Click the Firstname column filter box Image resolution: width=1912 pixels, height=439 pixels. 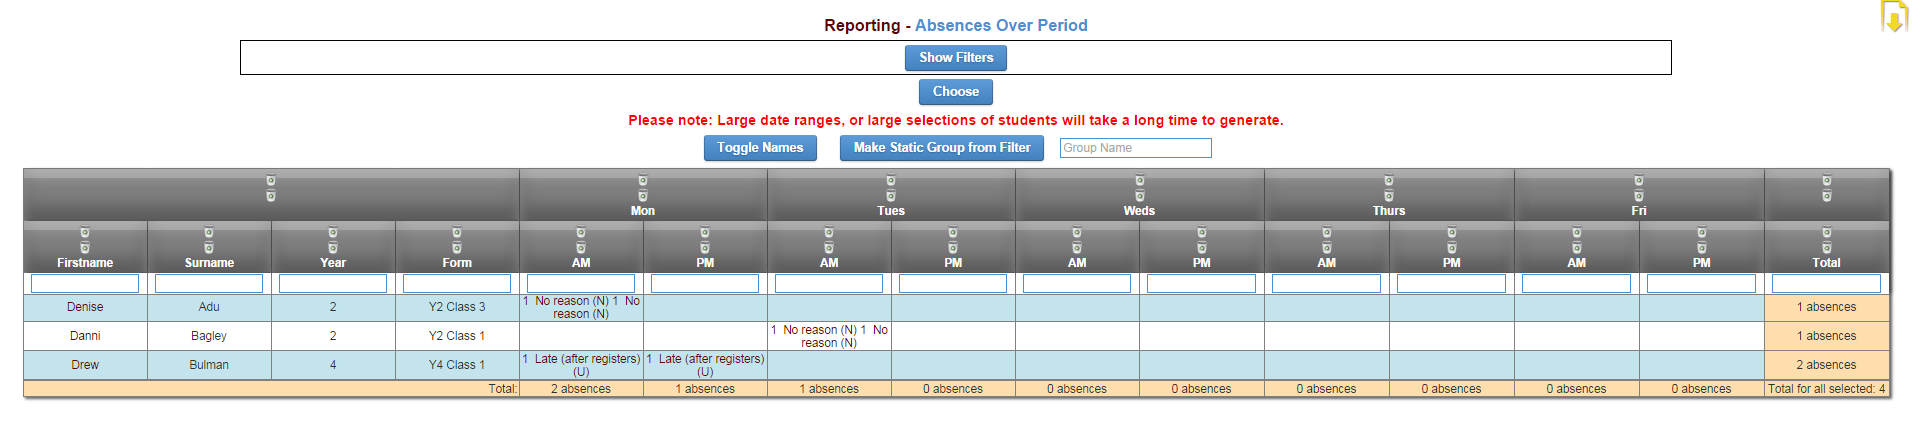(85, 284)
